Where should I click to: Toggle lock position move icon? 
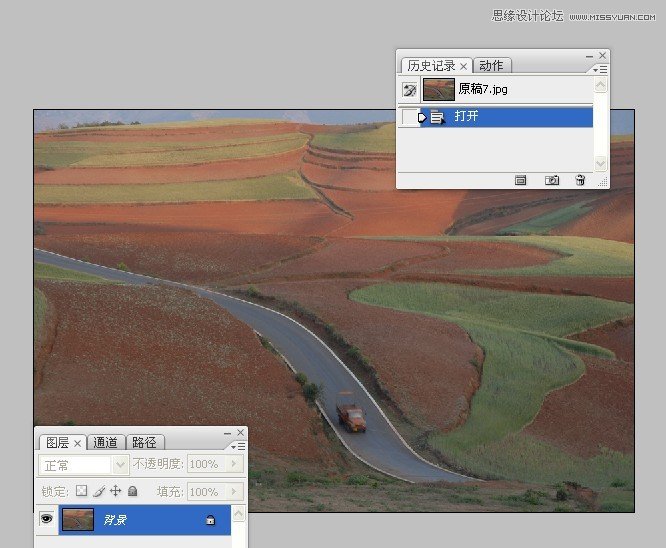pos(116,491)
